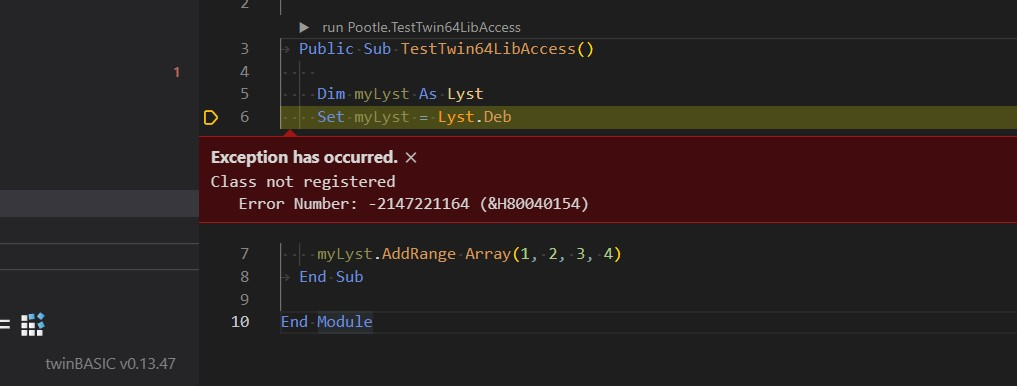1017x386 pixels.
Task: Click the Exception has occurred heading
Action: [304, 158]
